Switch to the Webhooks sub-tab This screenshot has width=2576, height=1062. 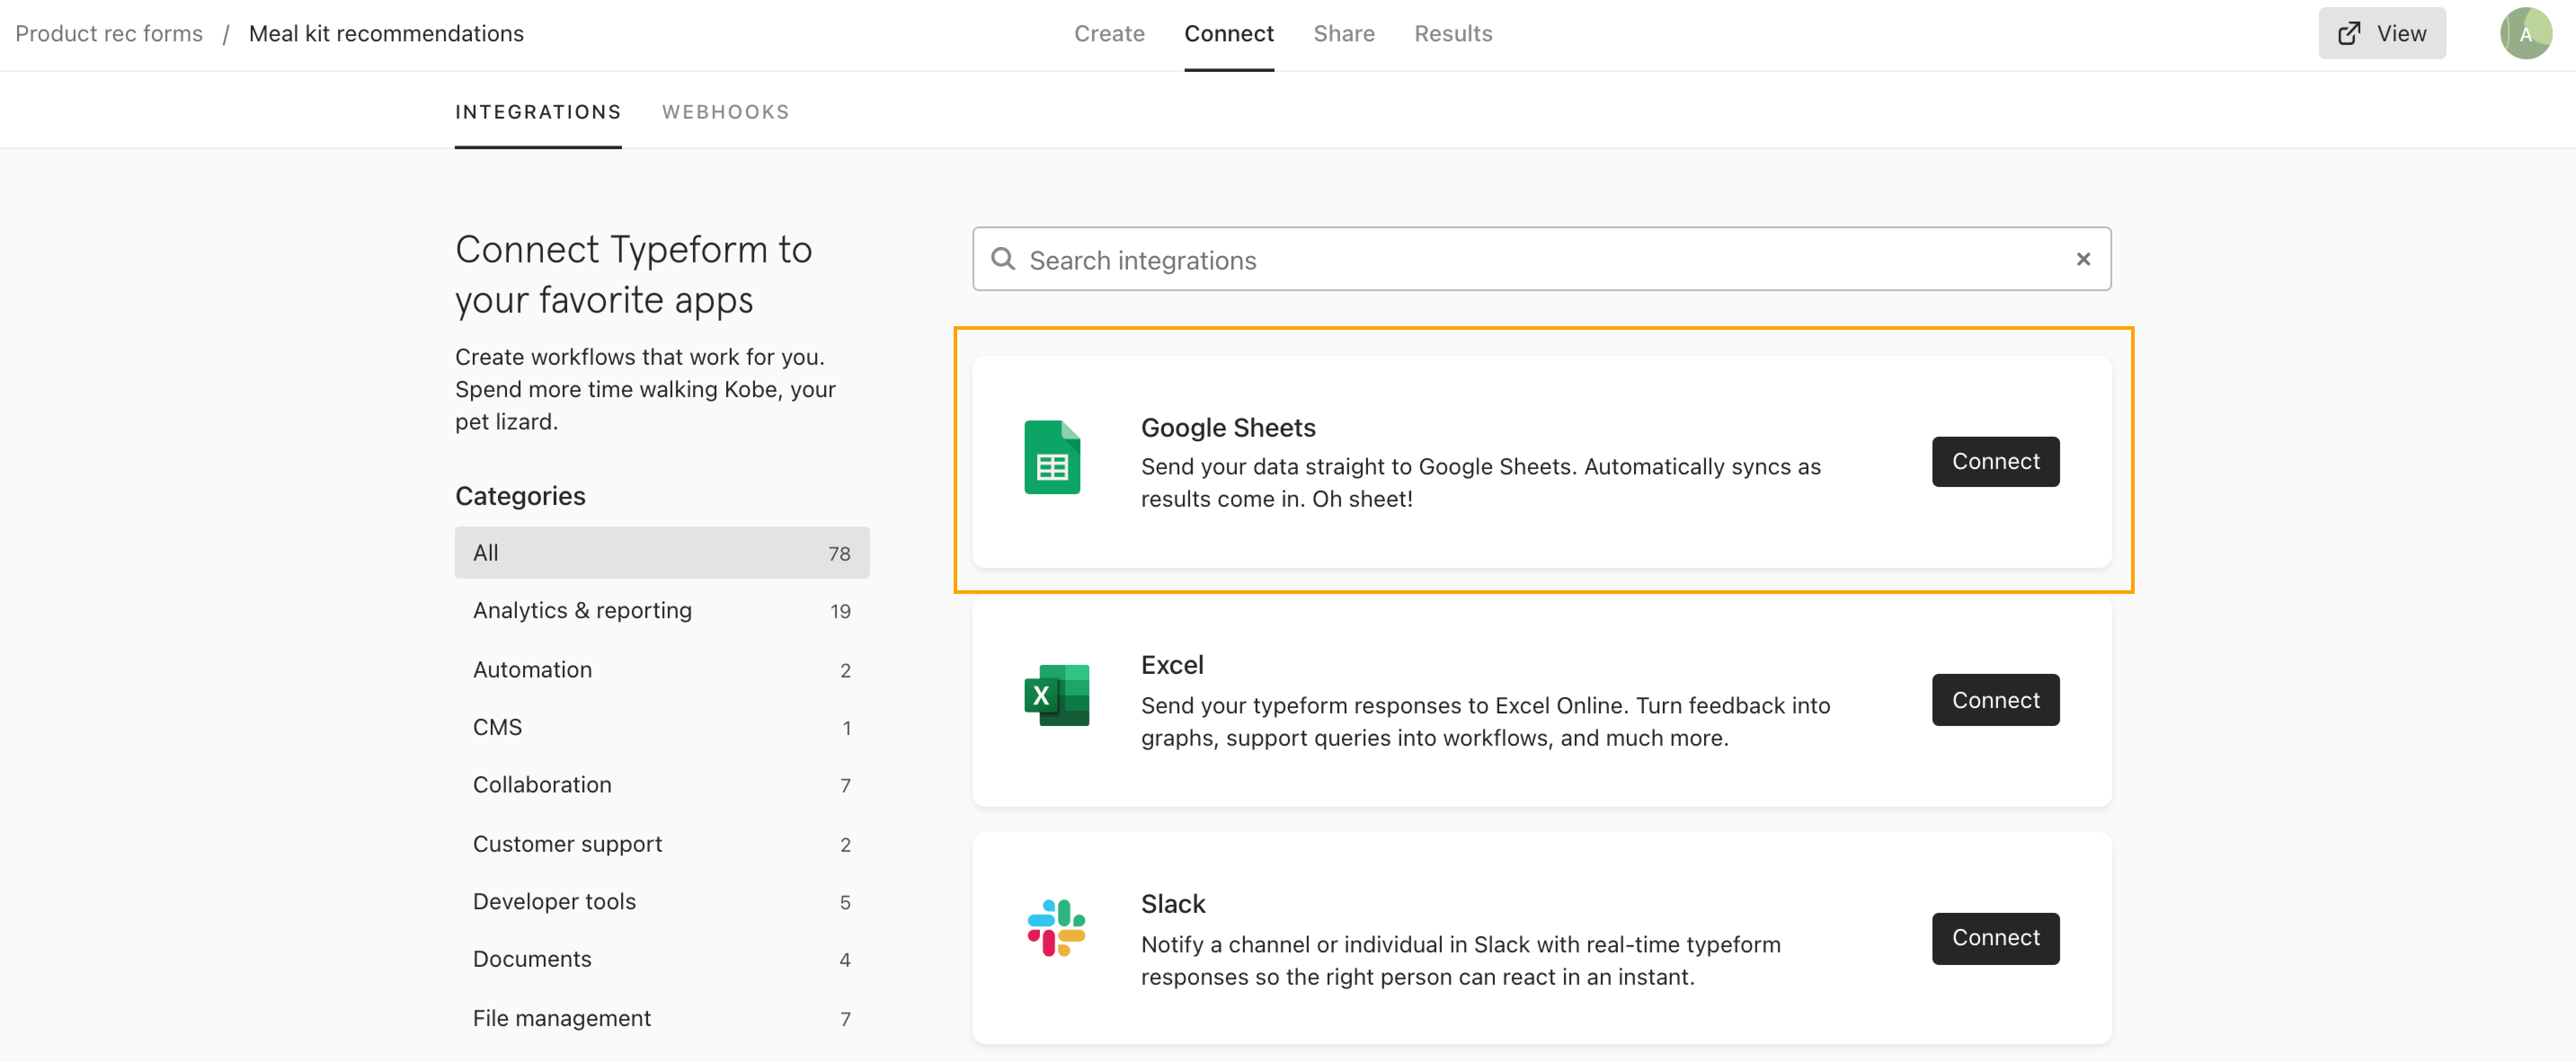[725, 112]
